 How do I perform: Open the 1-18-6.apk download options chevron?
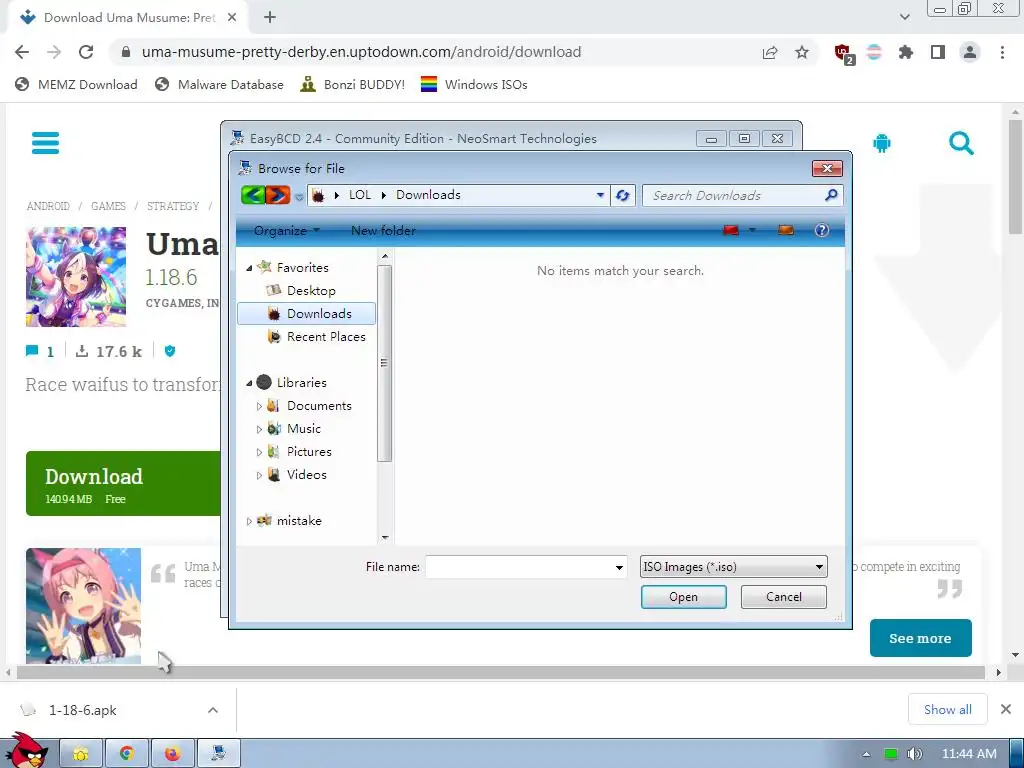pos(213,710)
